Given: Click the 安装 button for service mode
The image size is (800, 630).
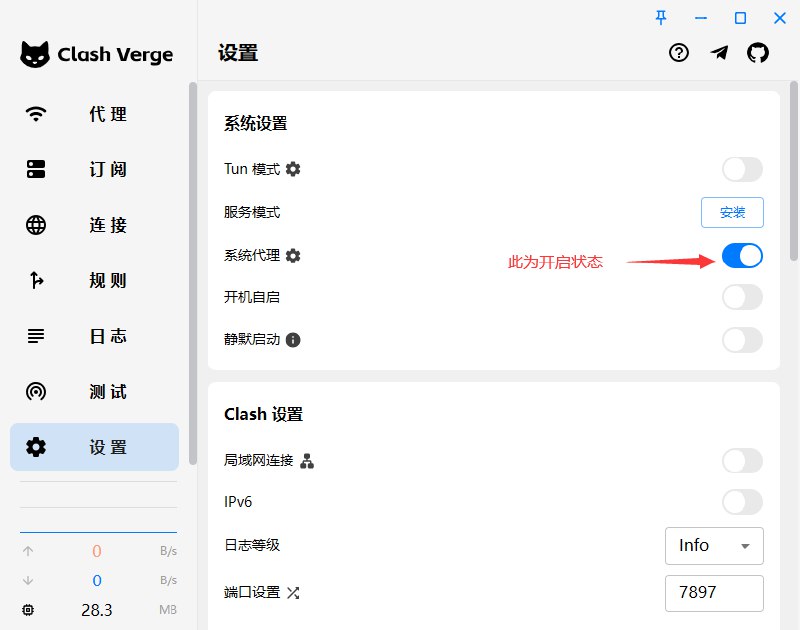Looking at the screenshot, I should pyautogui.click(x=731, y=212).
